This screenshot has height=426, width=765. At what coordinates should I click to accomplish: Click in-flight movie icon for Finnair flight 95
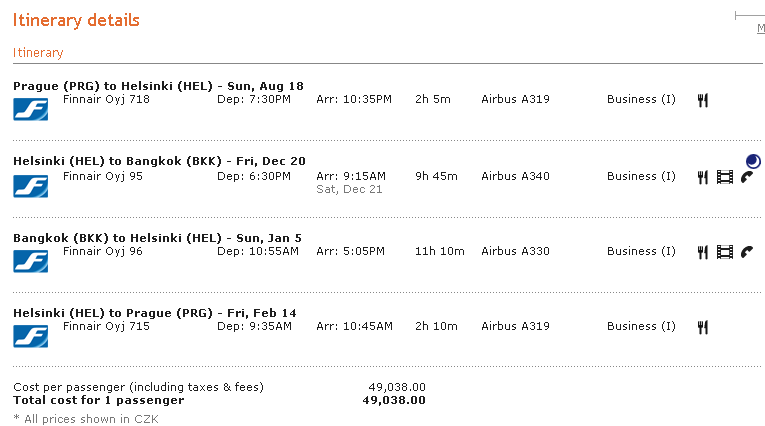point(725,177)
